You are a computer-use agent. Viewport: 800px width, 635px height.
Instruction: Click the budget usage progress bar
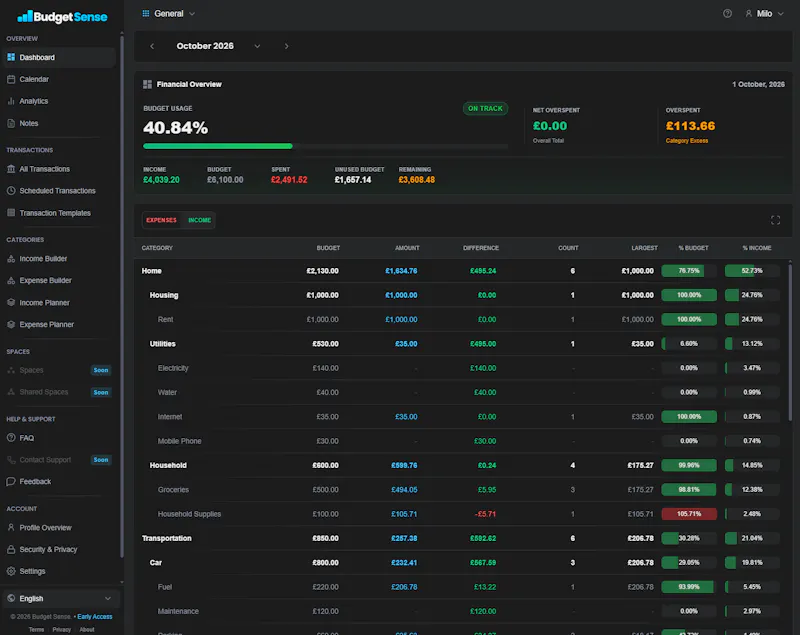click(326, 146)
